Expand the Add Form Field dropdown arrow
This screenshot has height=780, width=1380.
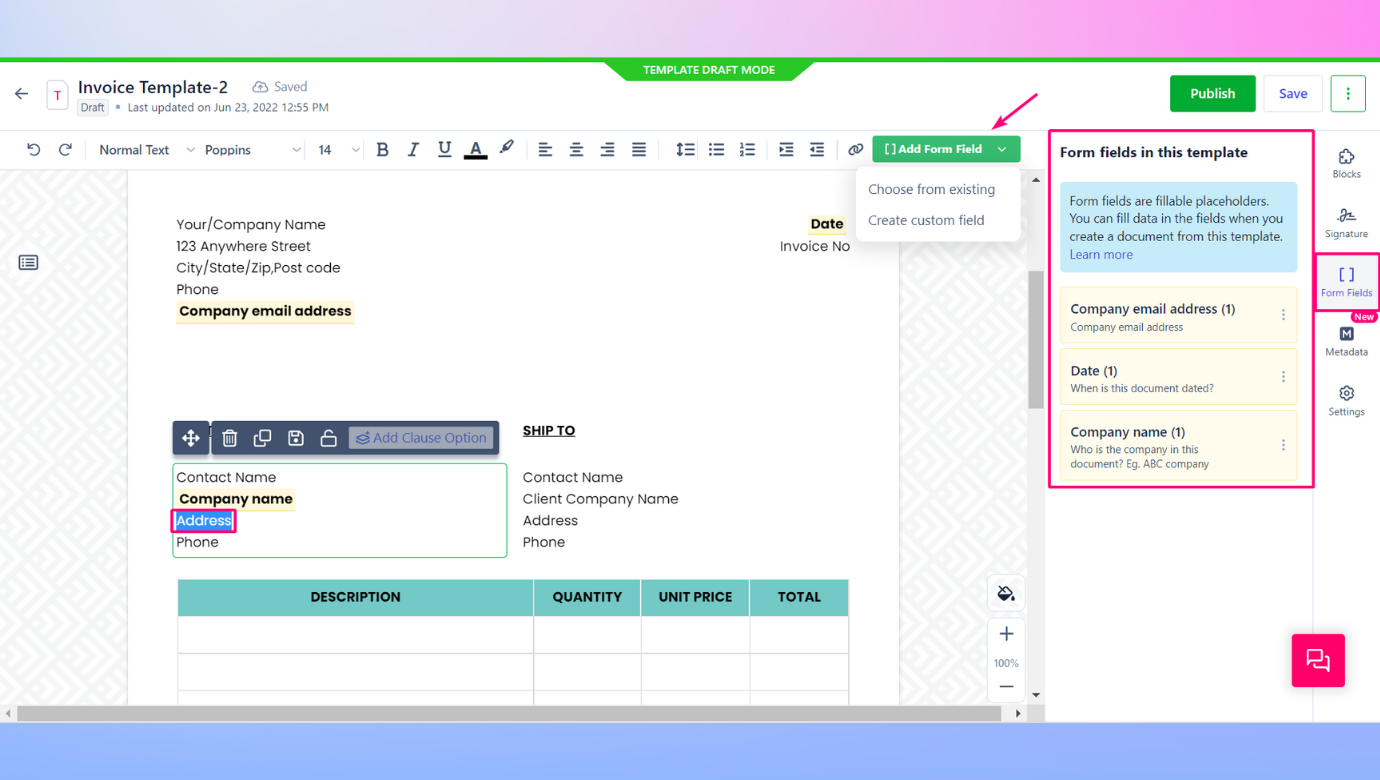(1002, 149)
